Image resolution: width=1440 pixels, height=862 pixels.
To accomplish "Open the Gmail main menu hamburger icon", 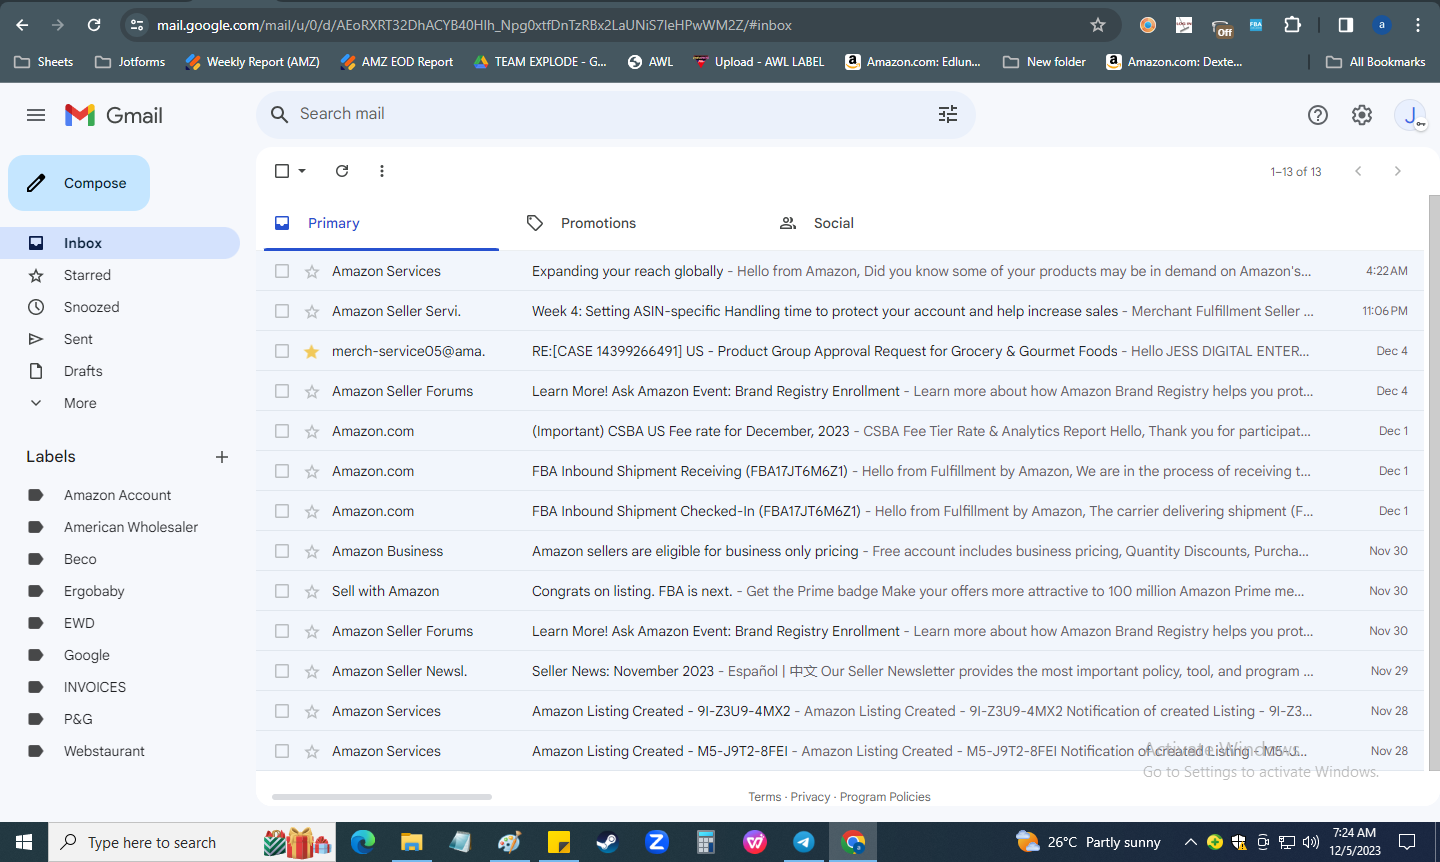I will click(x=36, y=115).
